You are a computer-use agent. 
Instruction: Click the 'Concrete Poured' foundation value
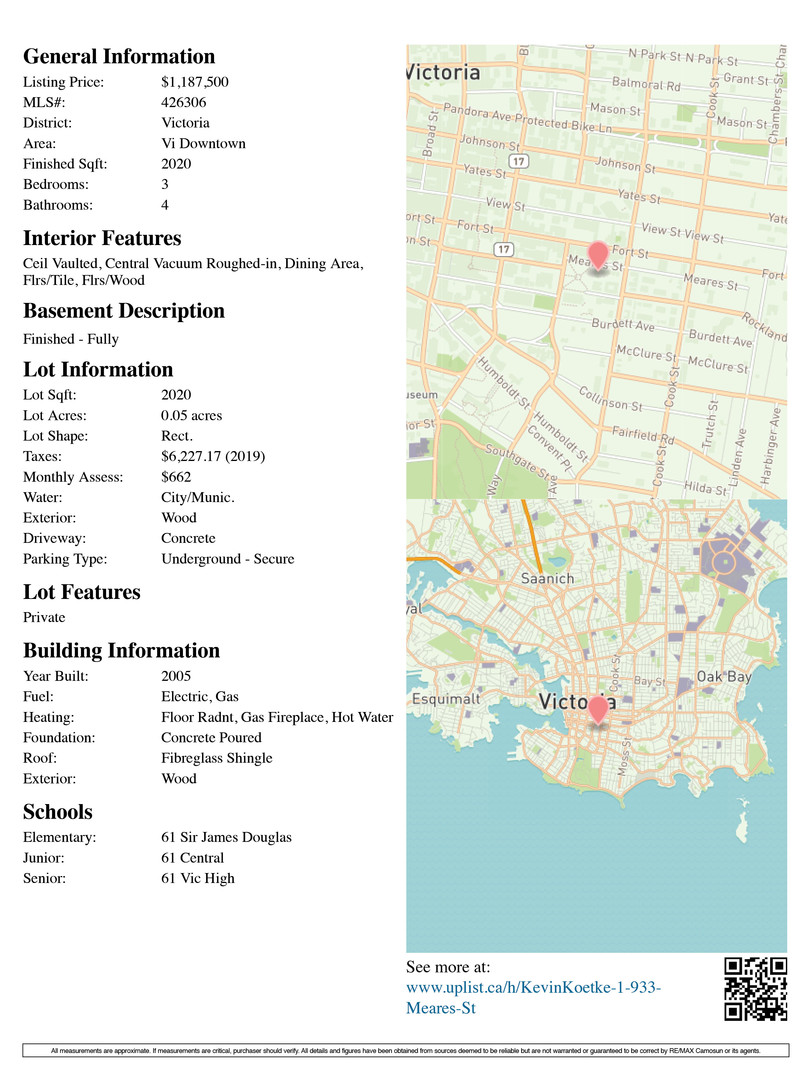tap(211, 738)
